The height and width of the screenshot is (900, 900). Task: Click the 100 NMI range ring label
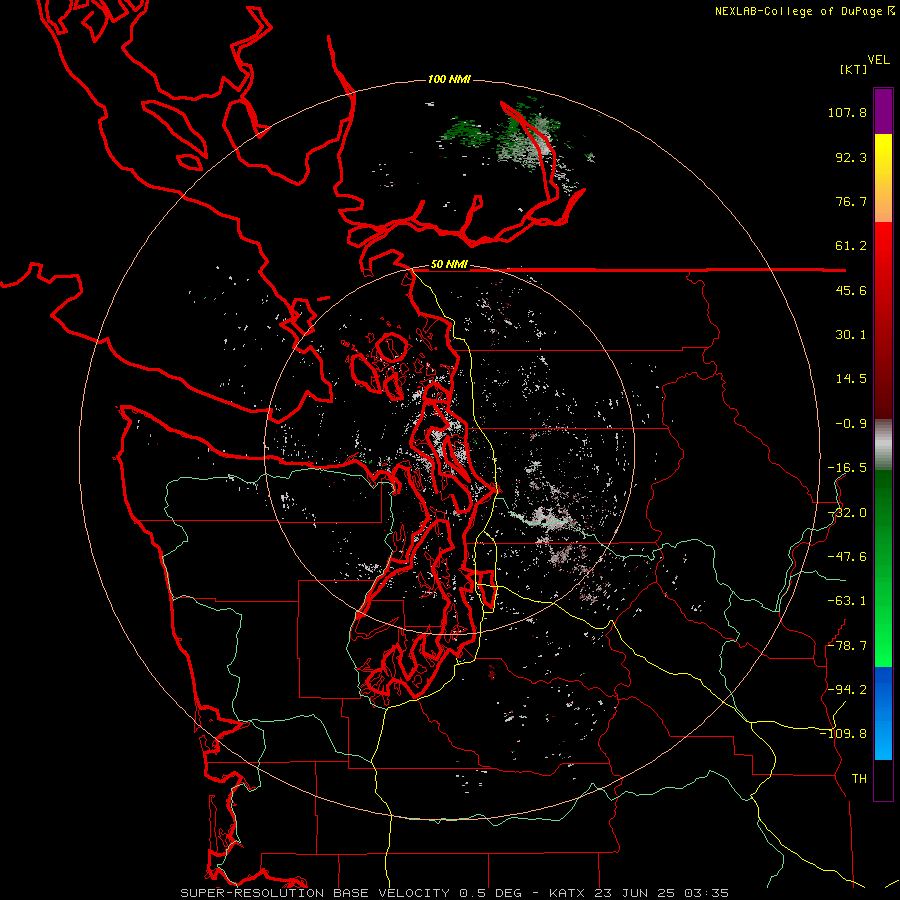449,79
